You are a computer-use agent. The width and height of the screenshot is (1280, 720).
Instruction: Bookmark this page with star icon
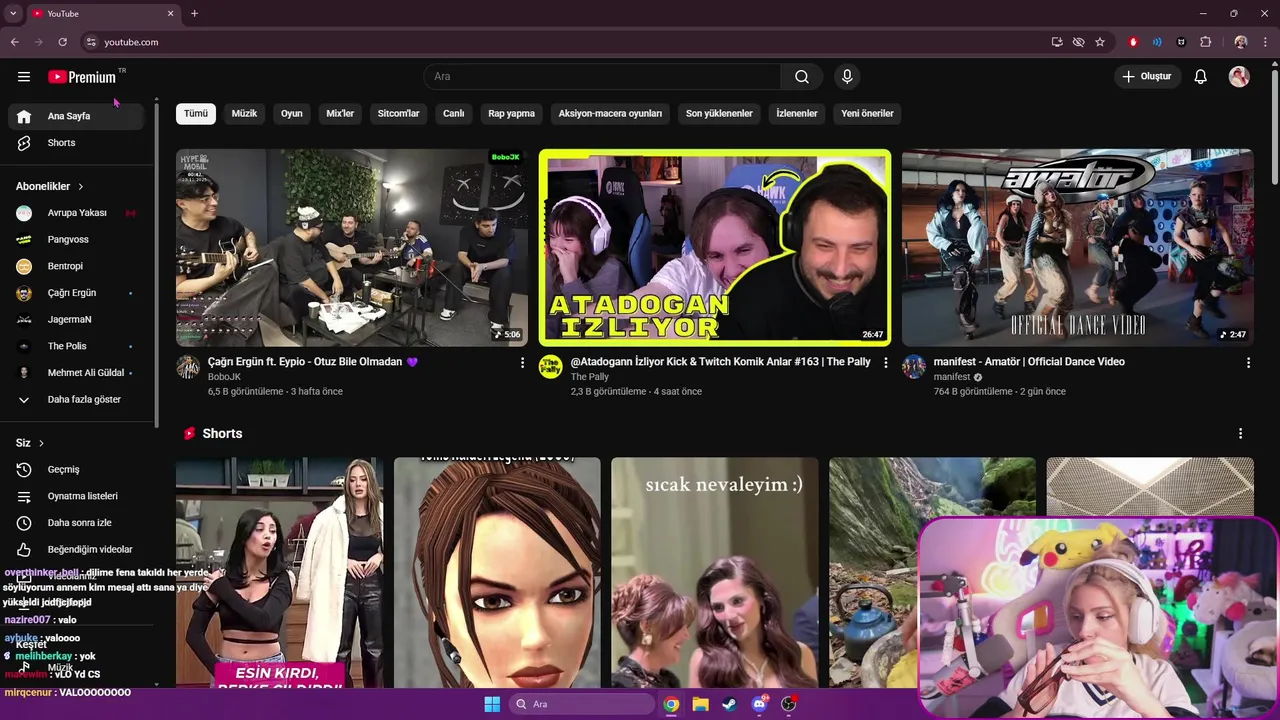(x=1100, y=42)
